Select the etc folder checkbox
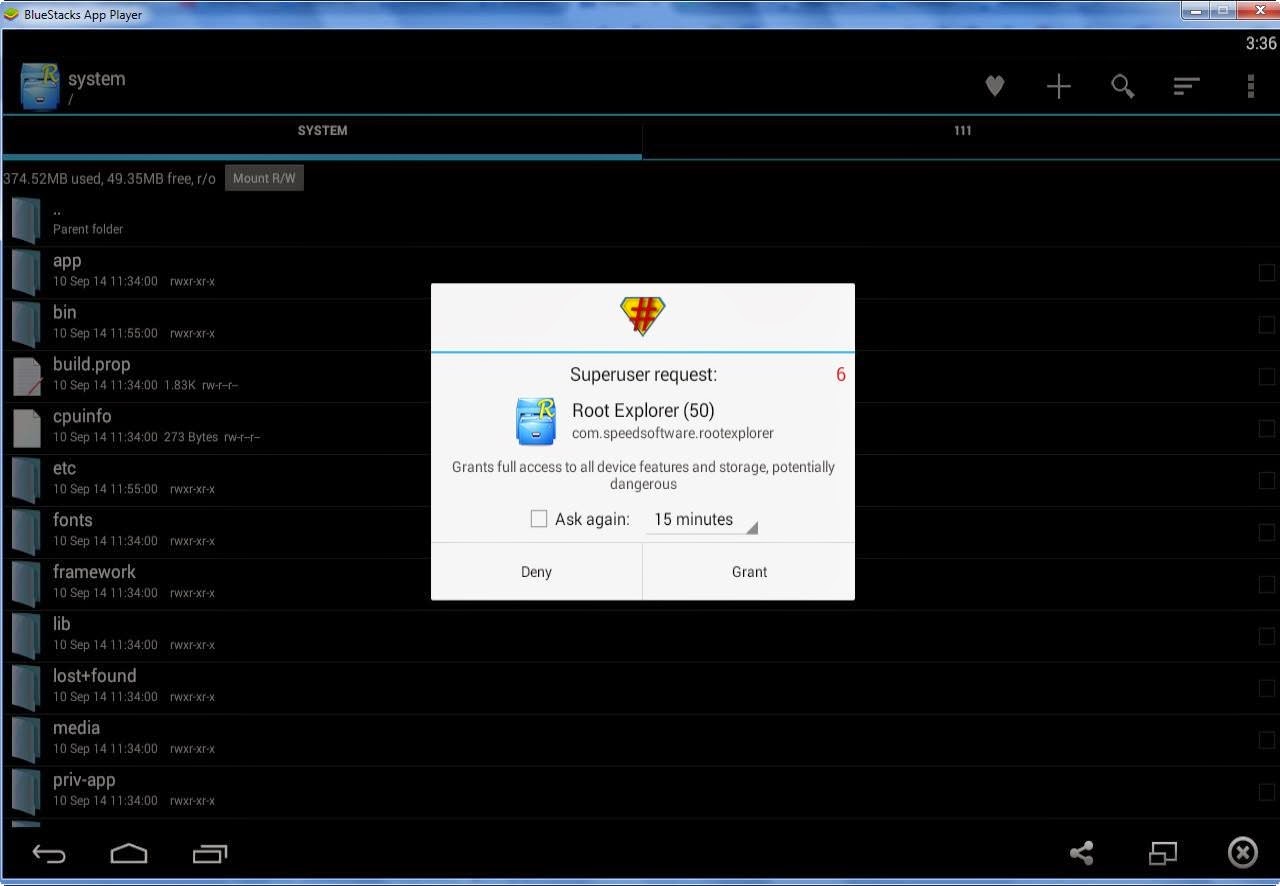Image resolution: width=1280 pixels, height=886 pixels. (x=1267, y=480)
